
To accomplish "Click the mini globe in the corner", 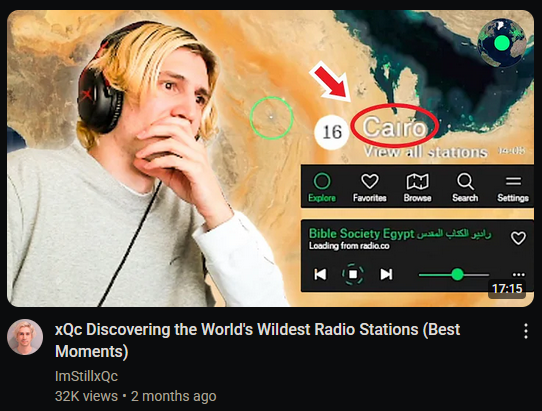I will click(x=502, y=43).
